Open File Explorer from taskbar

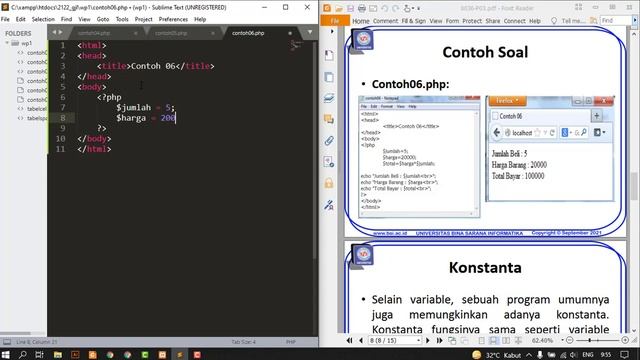[58, 354]
